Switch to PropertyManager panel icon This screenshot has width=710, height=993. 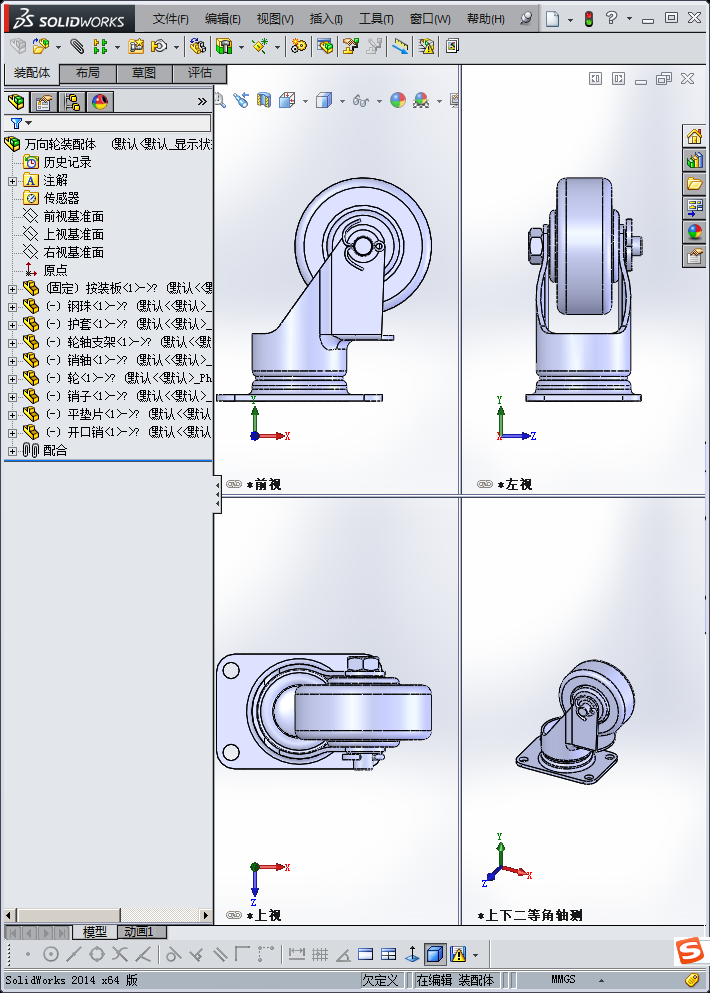click(44, 102)
